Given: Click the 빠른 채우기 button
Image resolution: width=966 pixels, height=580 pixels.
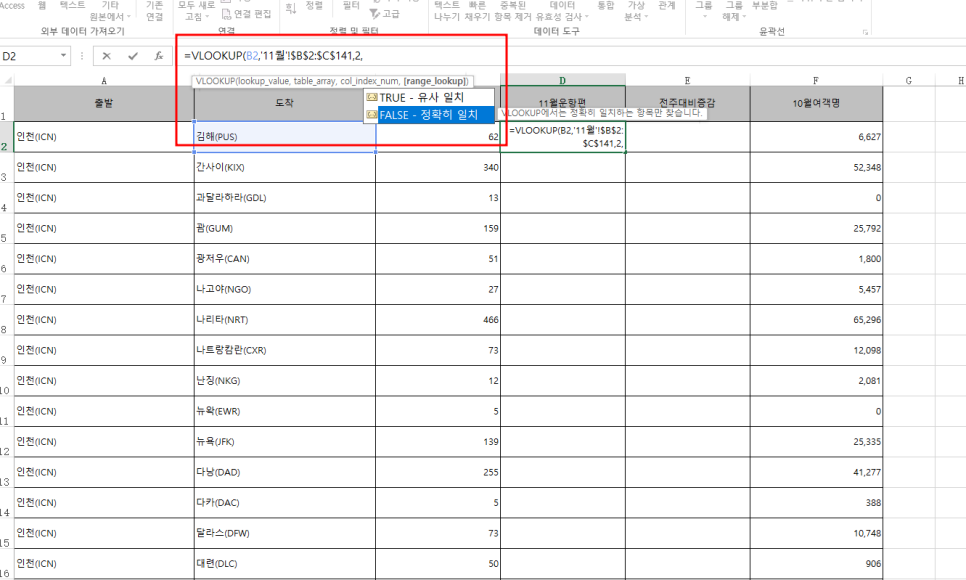Looking at the screenshot, I should point(477,10).
